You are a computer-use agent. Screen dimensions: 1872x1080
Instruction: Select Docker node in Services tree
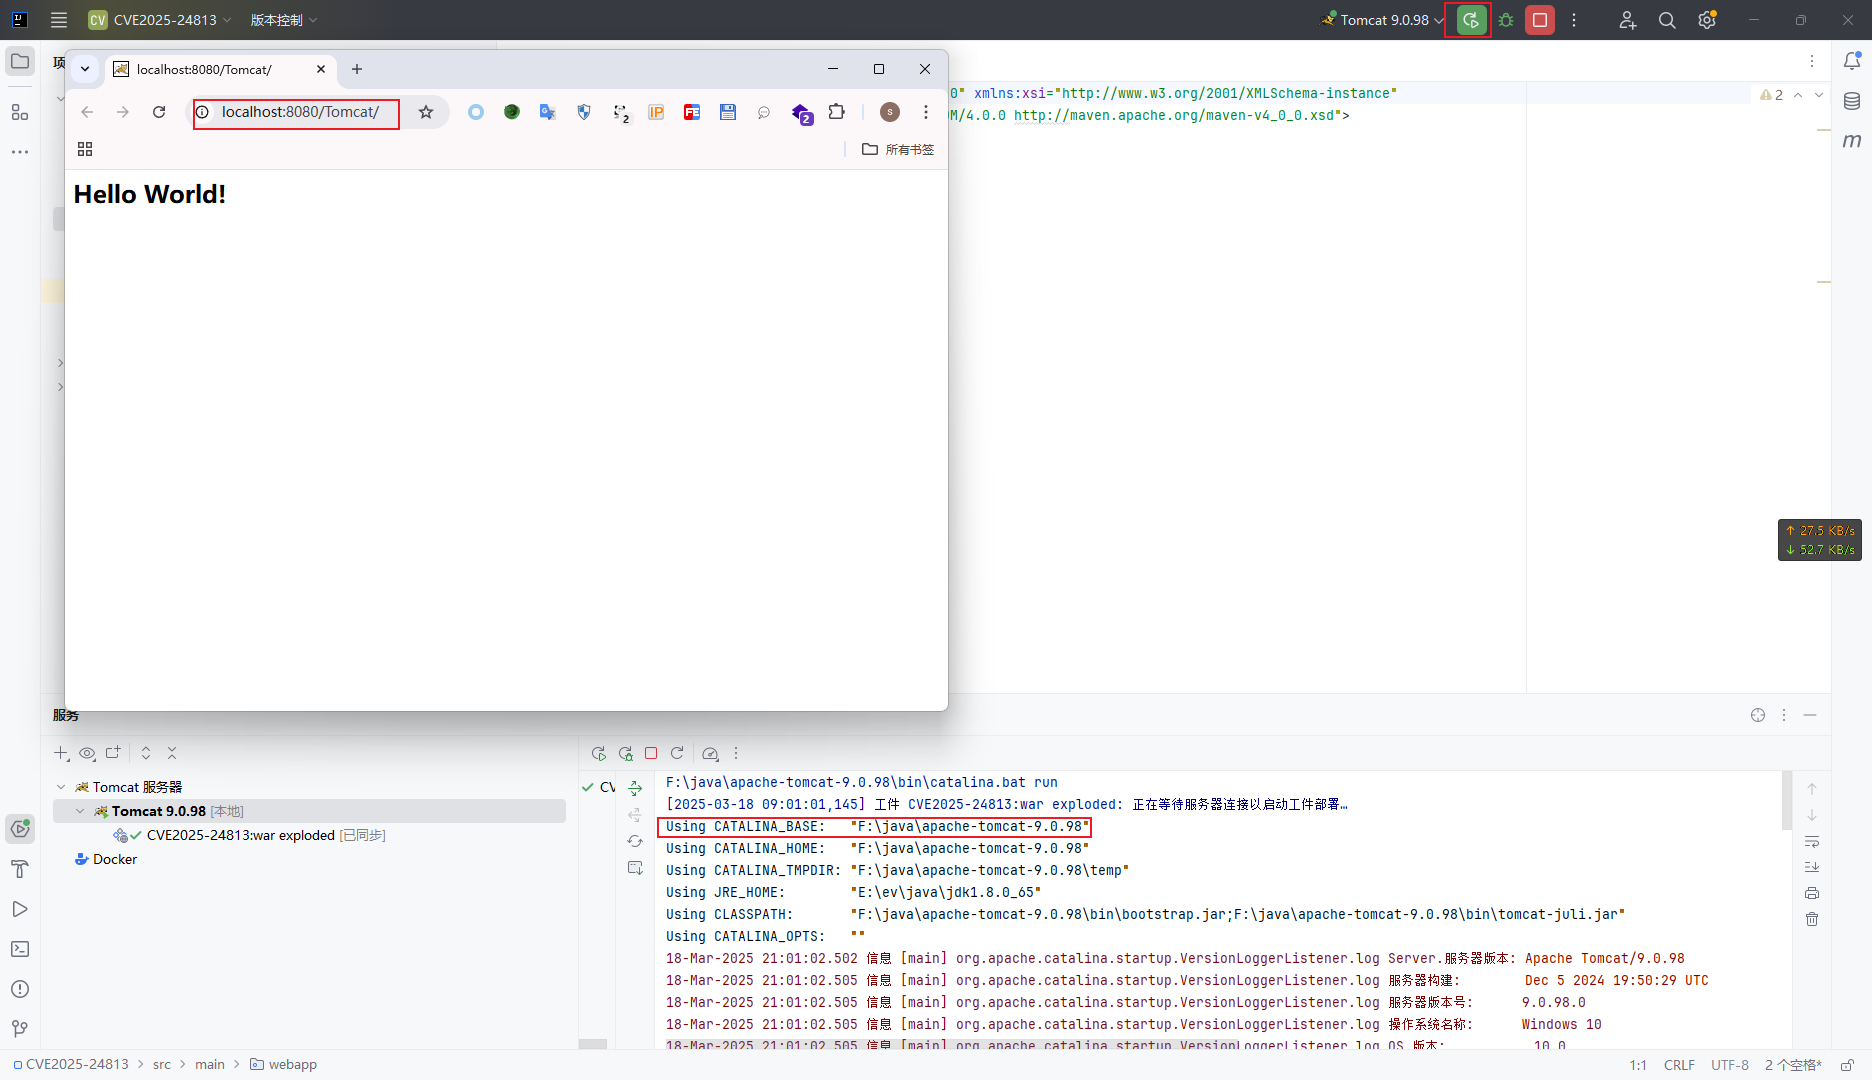click(106, 859)
